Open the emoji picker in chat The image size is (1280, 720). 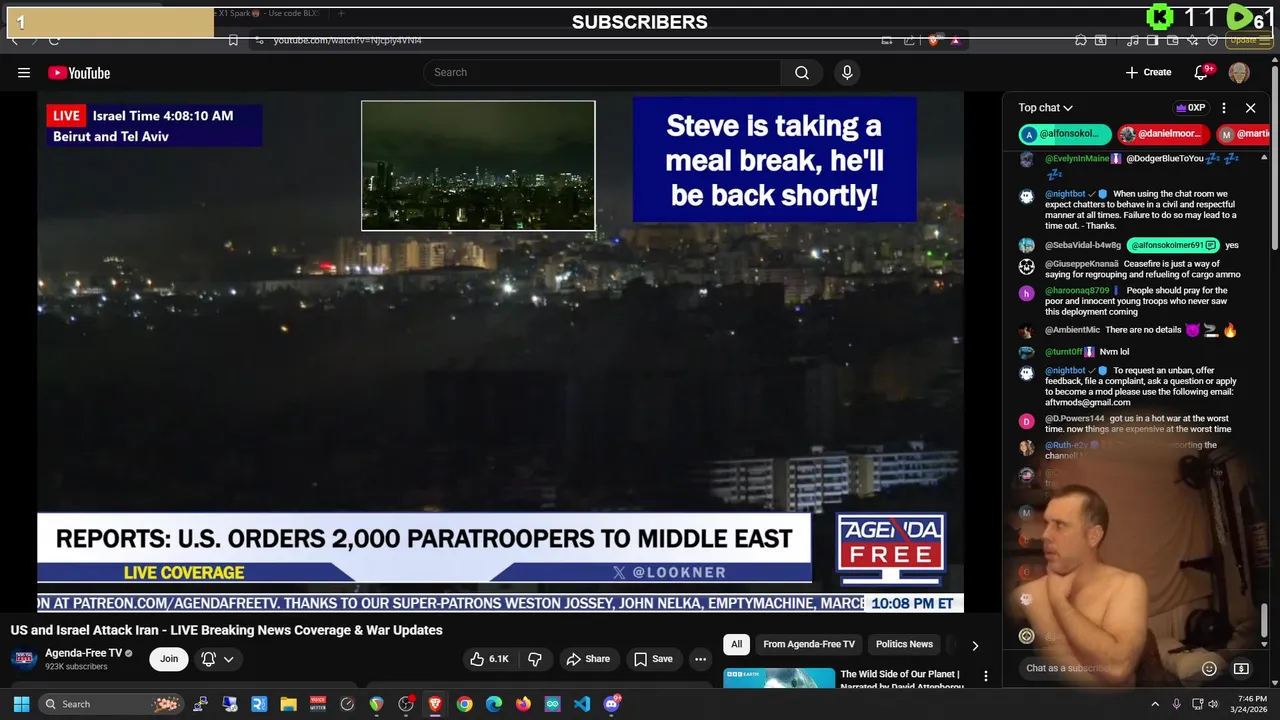click(1209, 668)
